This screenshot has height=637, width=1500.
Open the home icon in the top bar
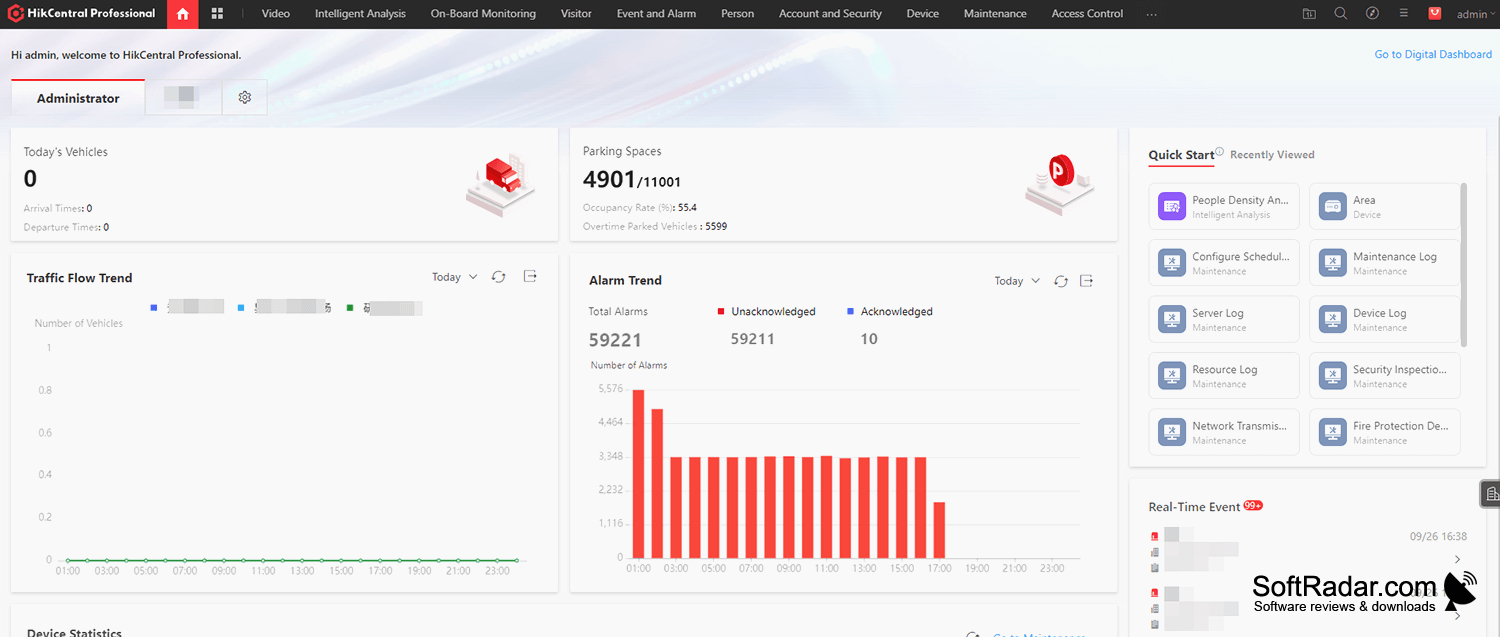coord(182,14)
